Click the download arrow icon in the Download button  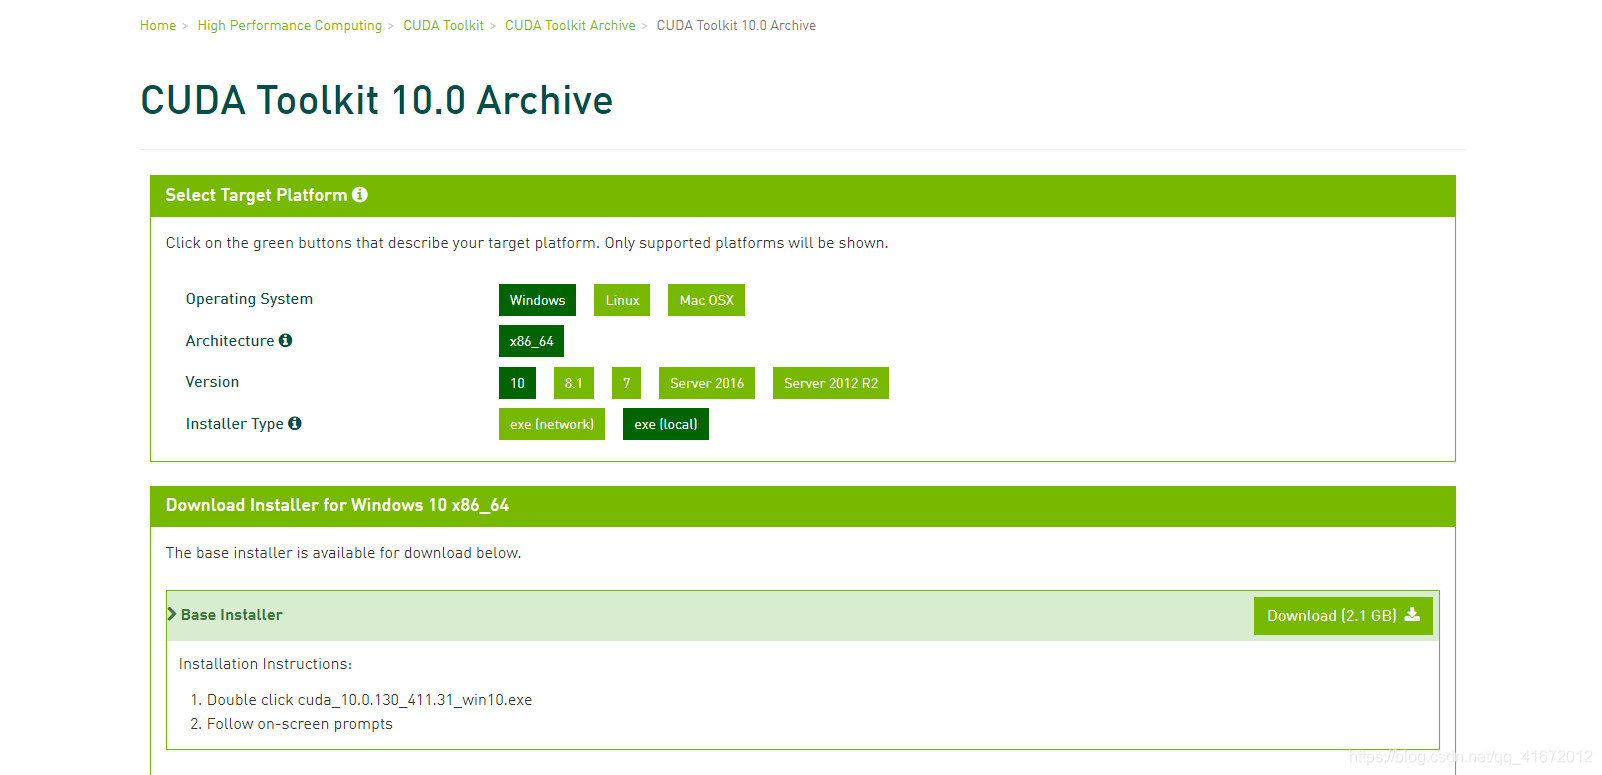click(x=1412, y=615)
